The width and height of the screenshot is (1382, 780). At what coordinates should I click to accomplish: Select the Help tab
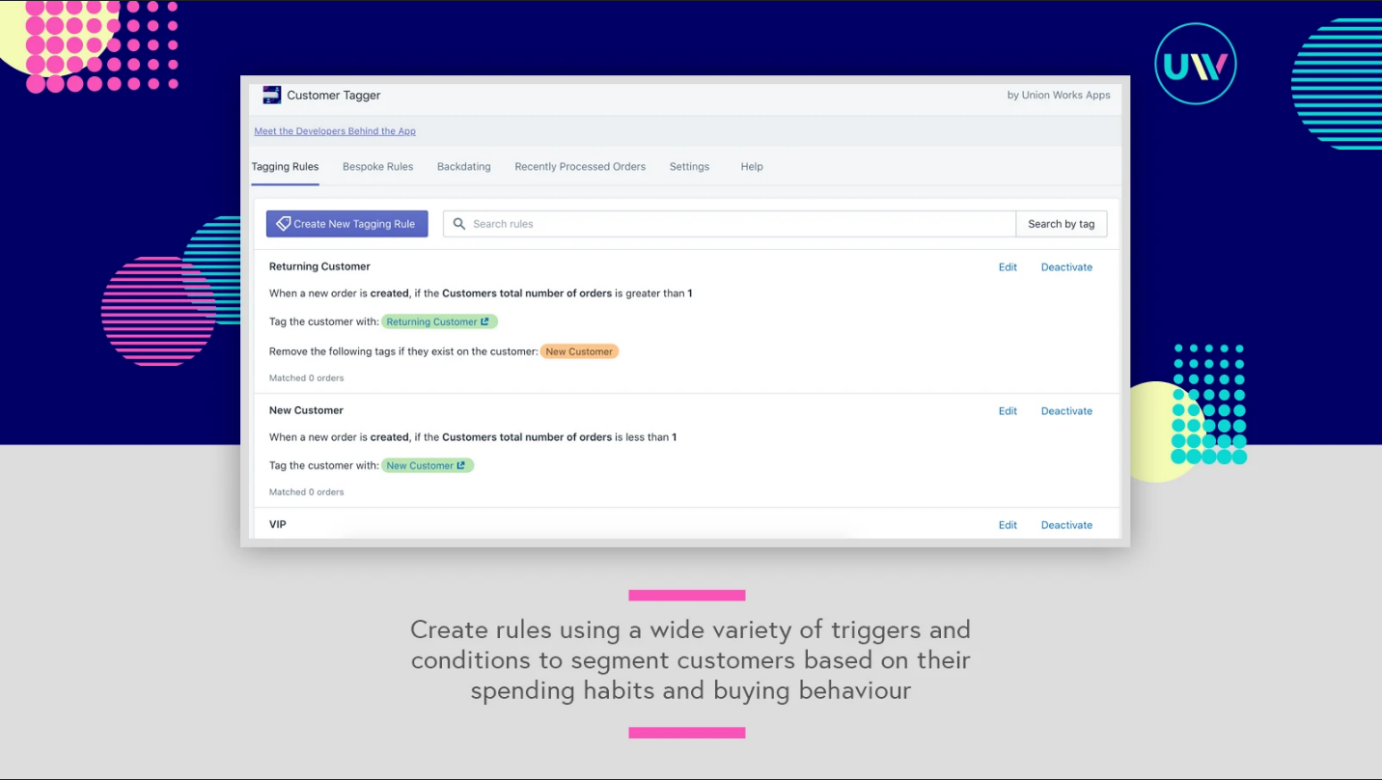(x=751, y=167)
